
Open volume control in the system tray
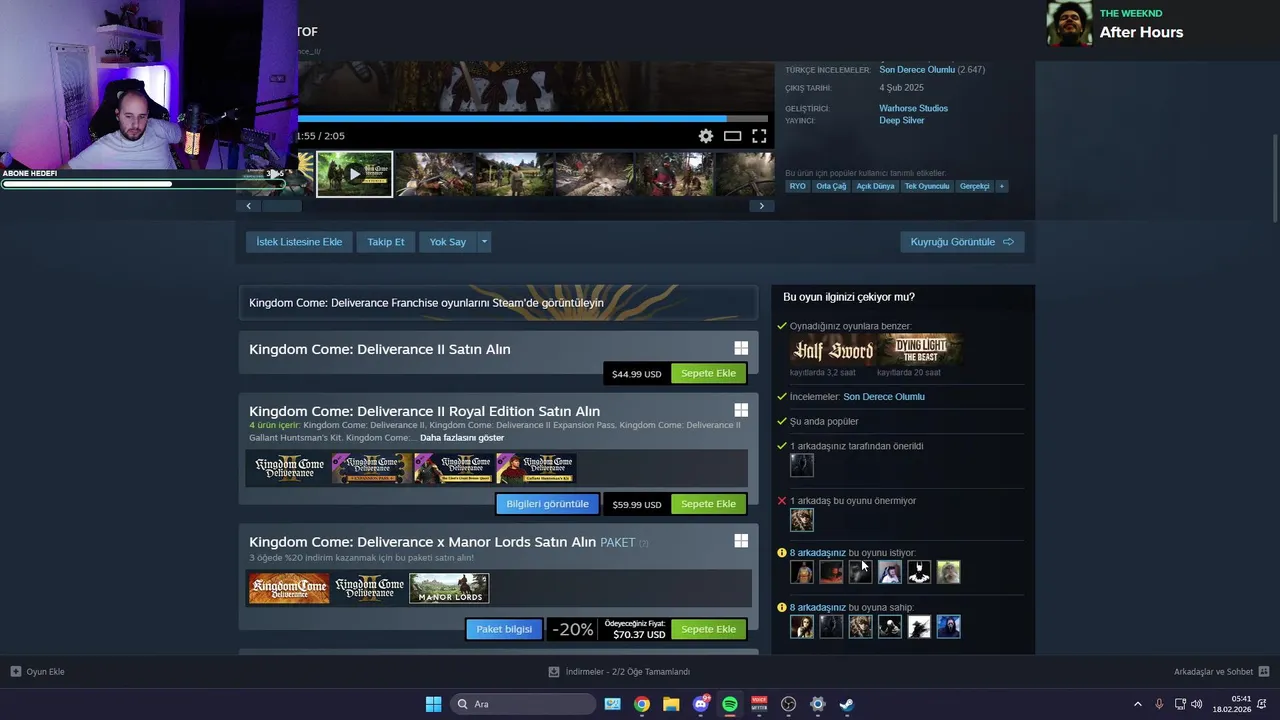pos(1197,704)
